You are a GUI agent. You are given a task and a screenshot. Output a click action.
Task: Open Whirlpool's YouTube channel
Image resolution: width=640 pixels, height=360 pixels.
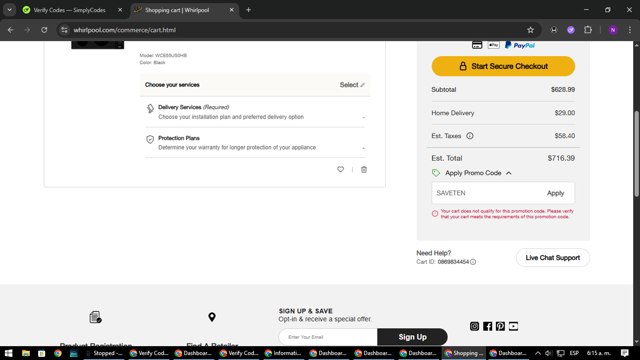513,326
